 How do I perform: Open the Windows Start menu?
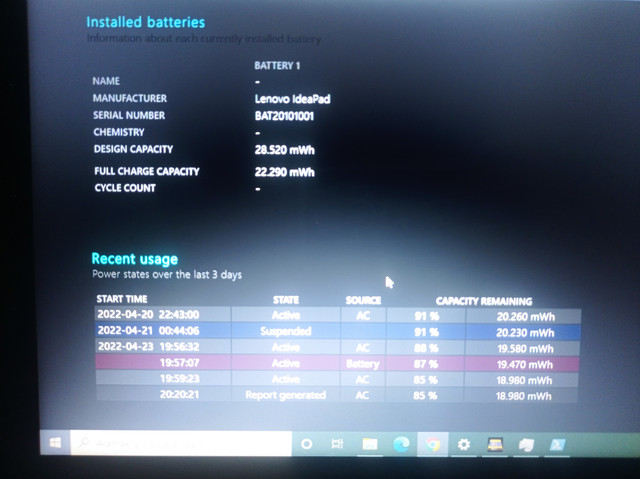click(x=55, y=442)
